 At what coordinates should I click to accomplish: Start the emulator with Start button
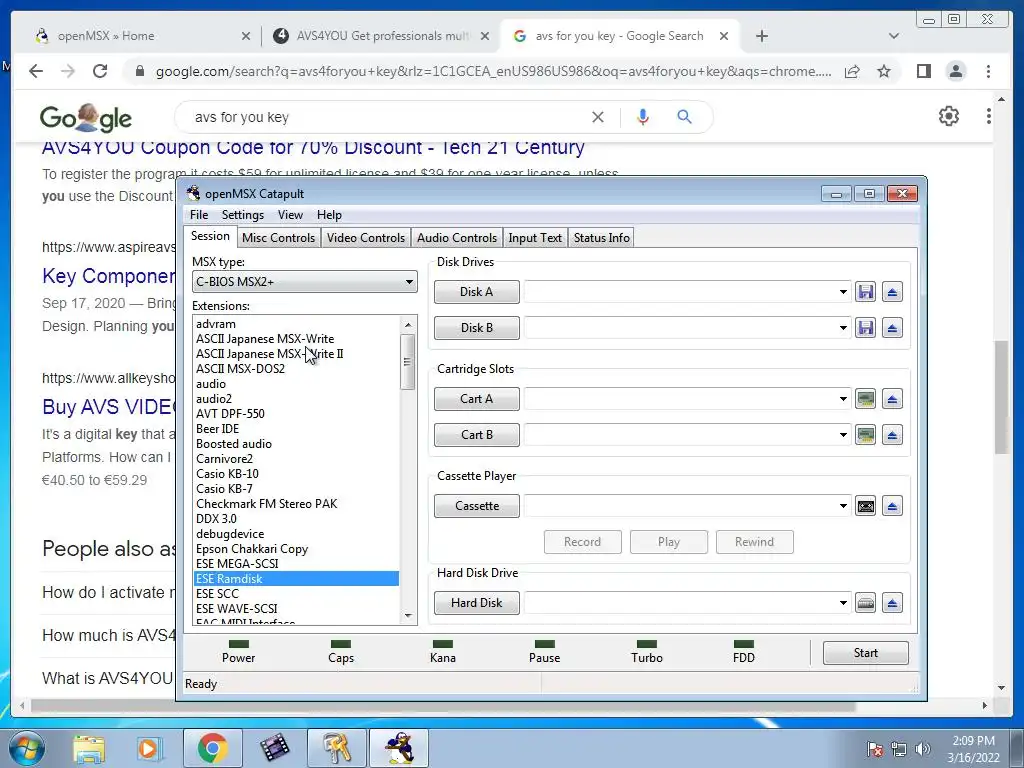coord(865,653)
